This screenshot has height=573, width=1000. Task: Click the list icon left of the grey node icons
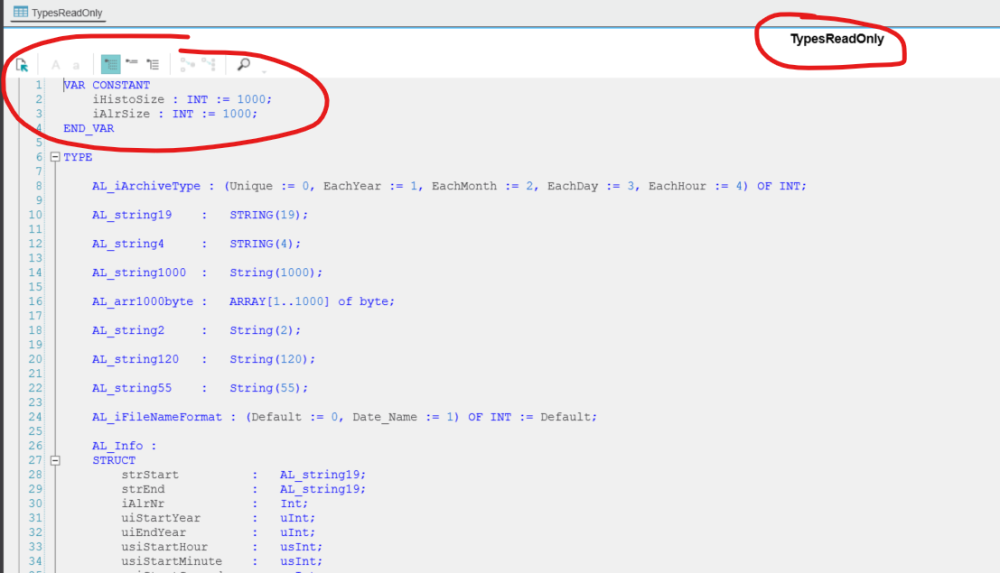point(152,65)
